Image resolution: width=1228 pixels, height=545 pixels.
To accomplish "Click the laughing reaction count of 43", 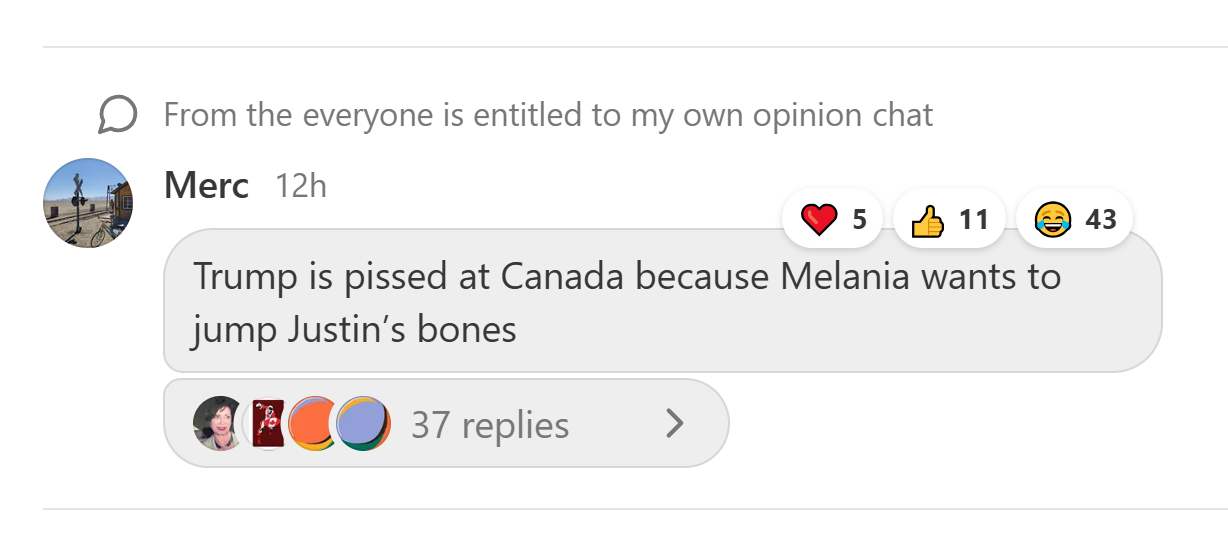I will pyautogui.click(x=1100, y=219).
